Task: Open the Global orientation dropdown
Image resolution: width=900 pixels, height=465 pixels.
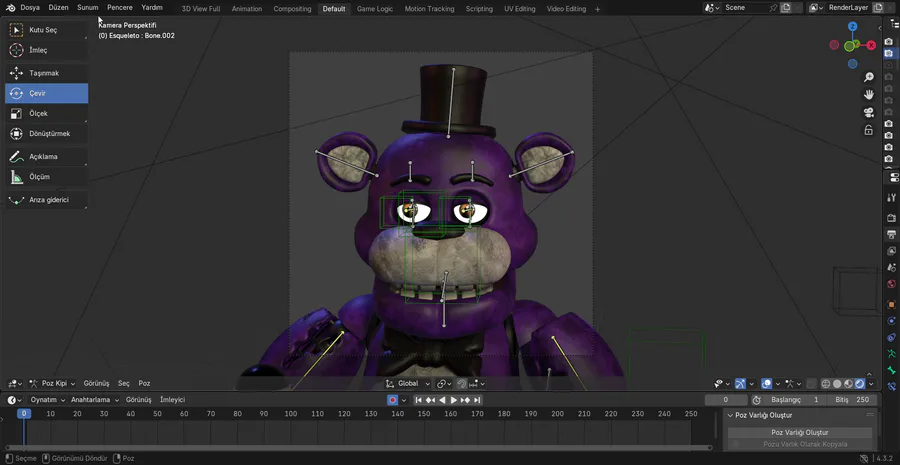Action: pos(408,383)
